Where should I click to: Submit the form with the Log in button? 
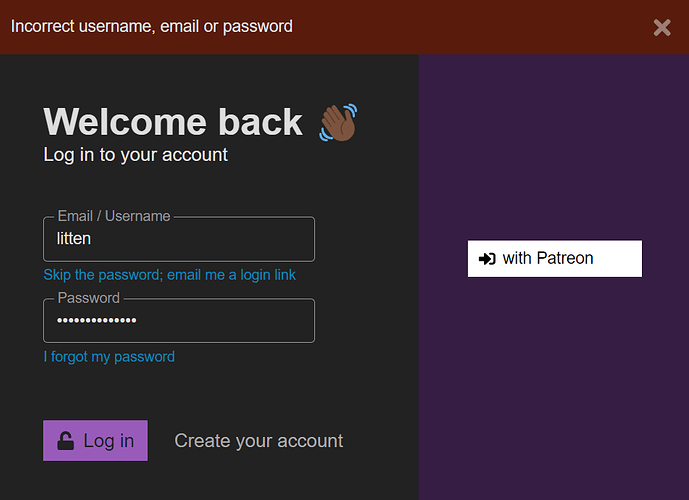tap(95, 441)
